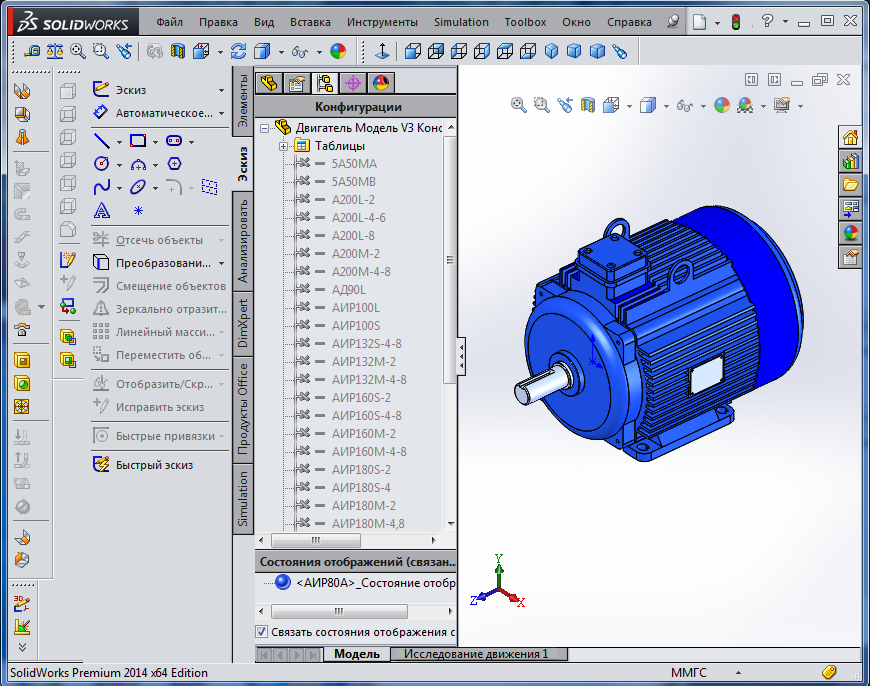Select the Spline sketch tool

coord(102,188)
